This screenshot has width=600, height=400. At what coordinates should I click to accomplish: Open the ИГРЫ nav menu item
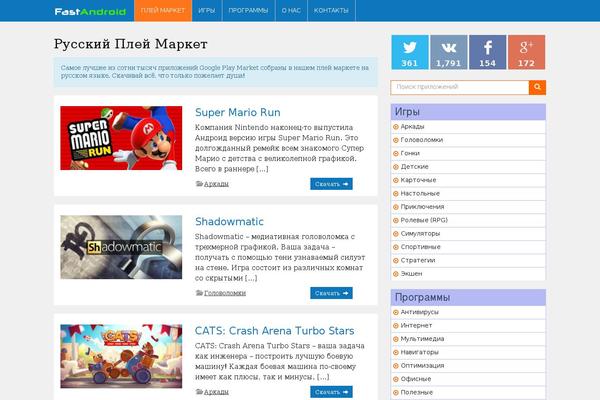(x=207, y=11)
